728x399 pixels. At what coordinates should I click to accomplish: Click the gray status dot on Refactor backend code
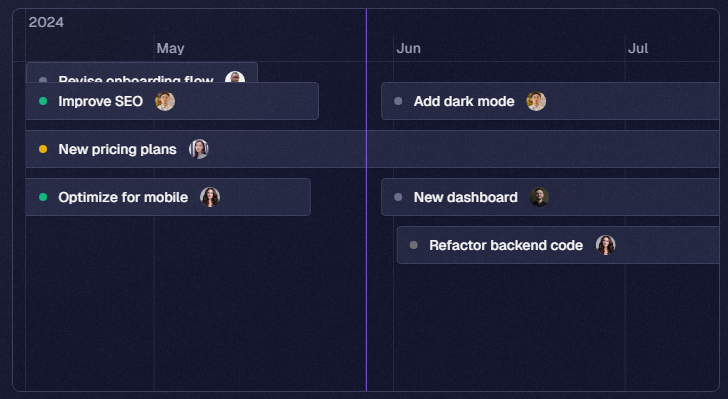tap(414, 245)
